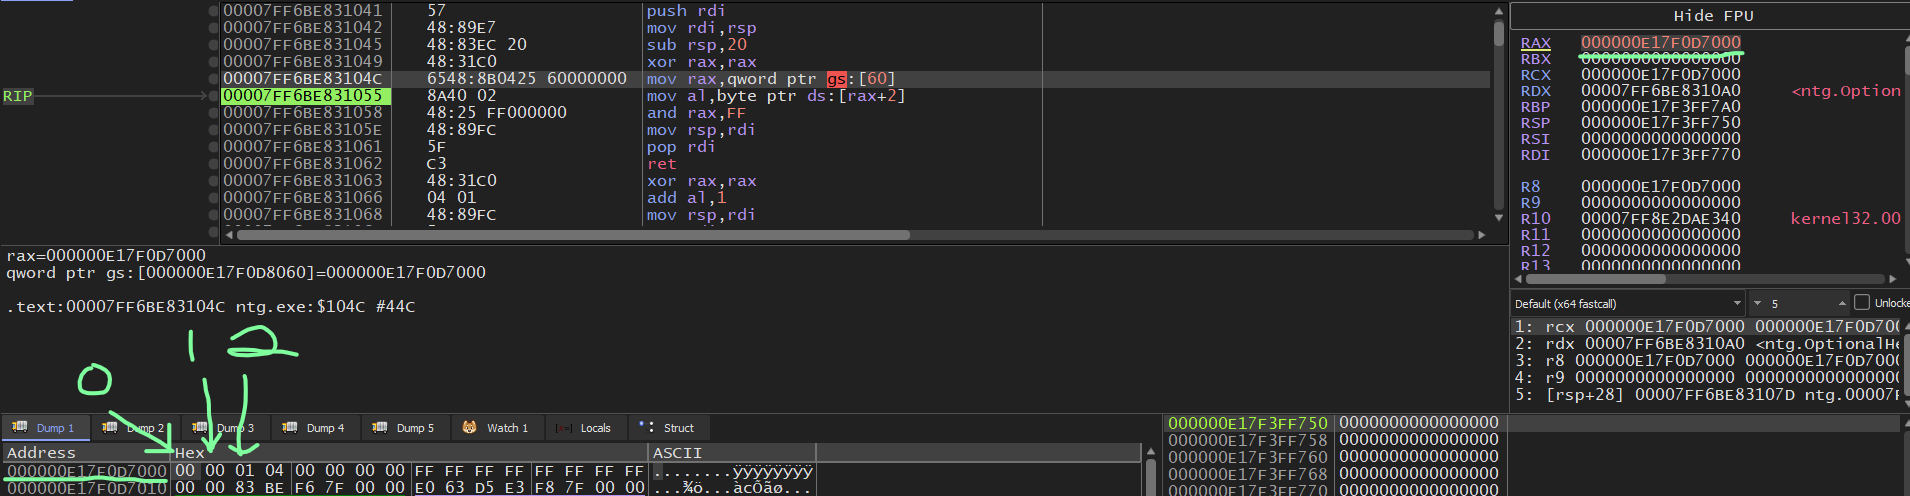
Task: Click the dump Hex column header
Action: 409,453
